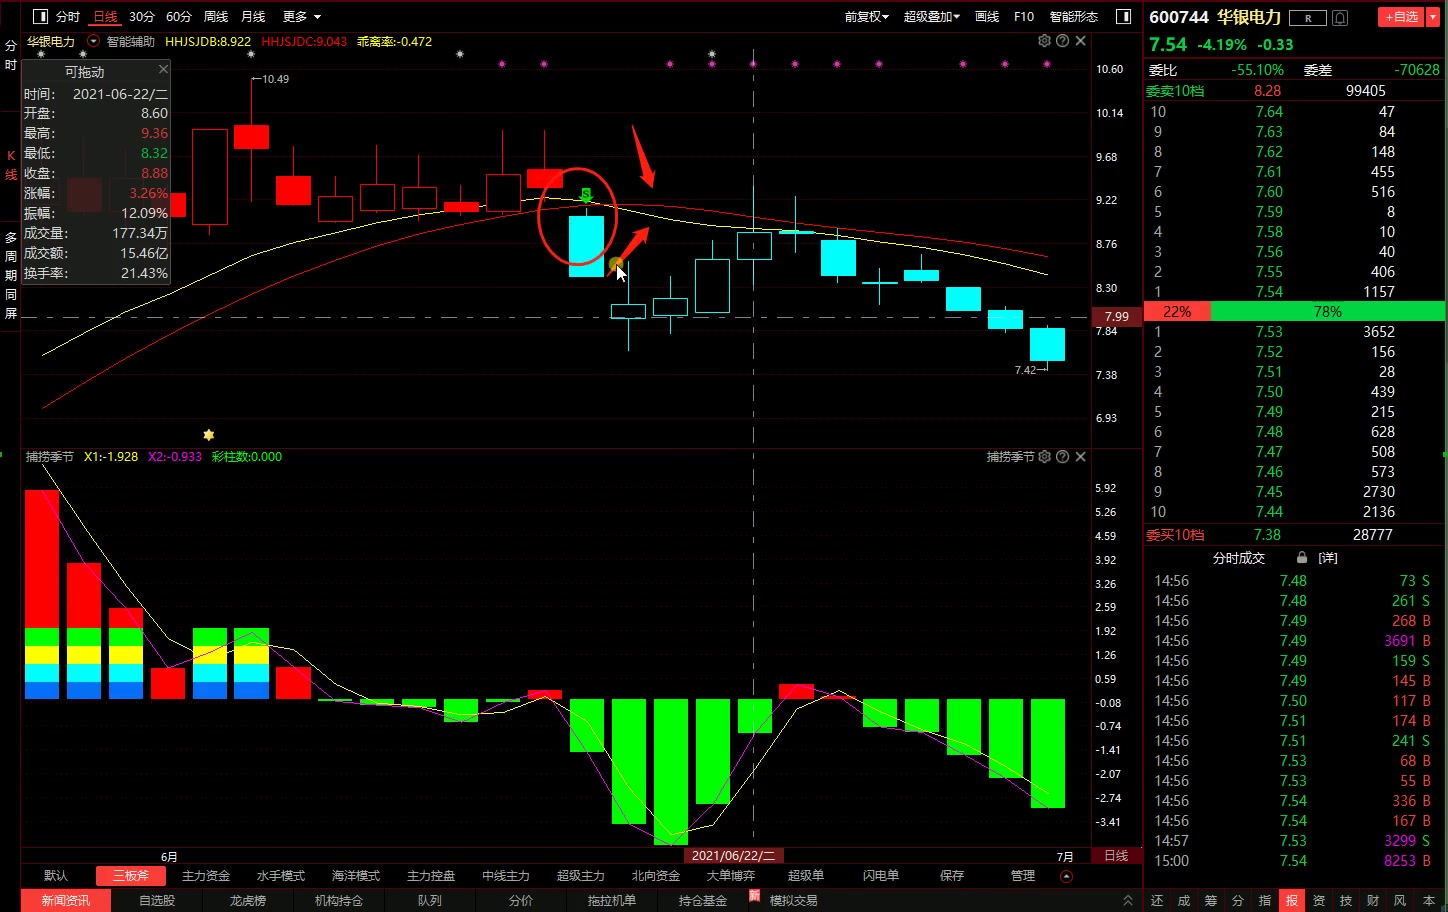The height and width of the screenshot is (912, 1448).
Task: Switch chart to 周线 weekly period
Action: (216, 17)
